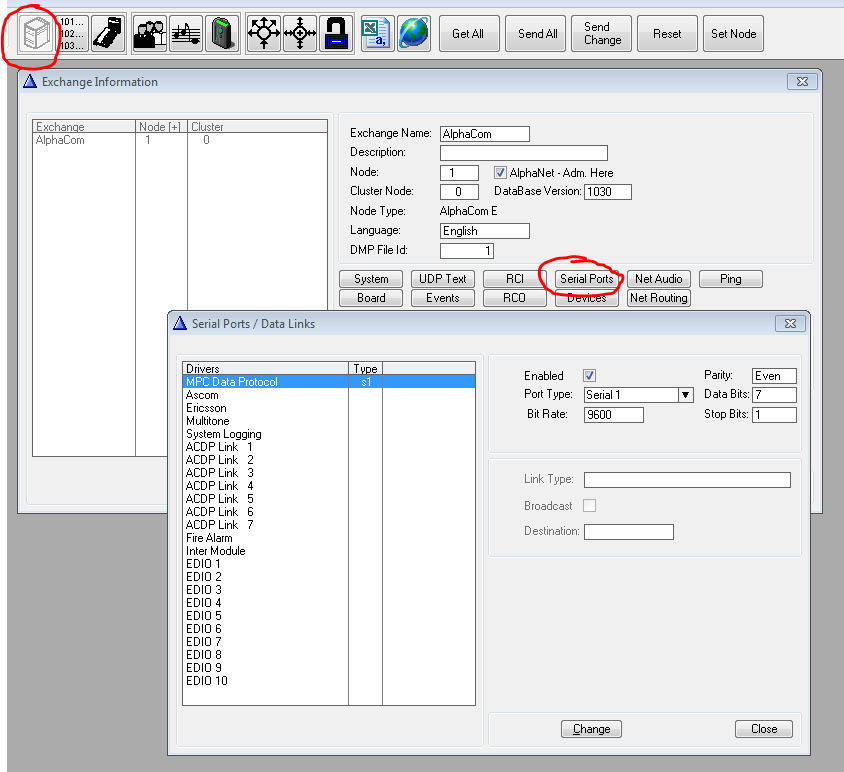The height and width of the screenshot is (772, 844).
Task: Open the Net Routing settings button
Action: click(658, 298)
